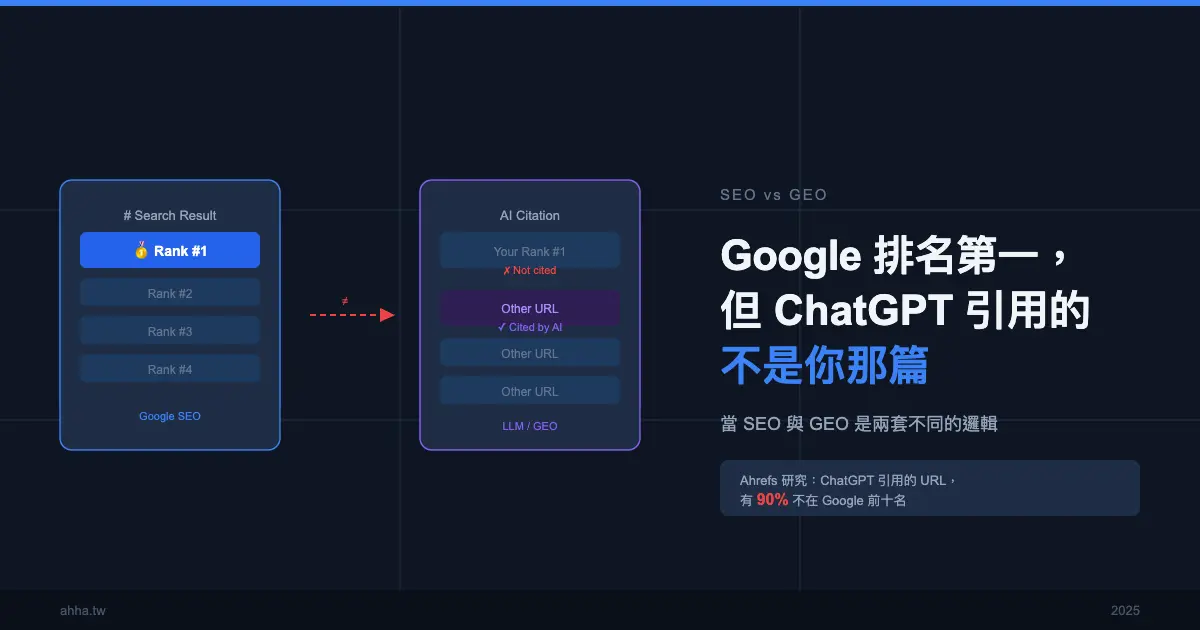
Task: Click the gold medal icon in Rank #1
Action: (141, 250)
